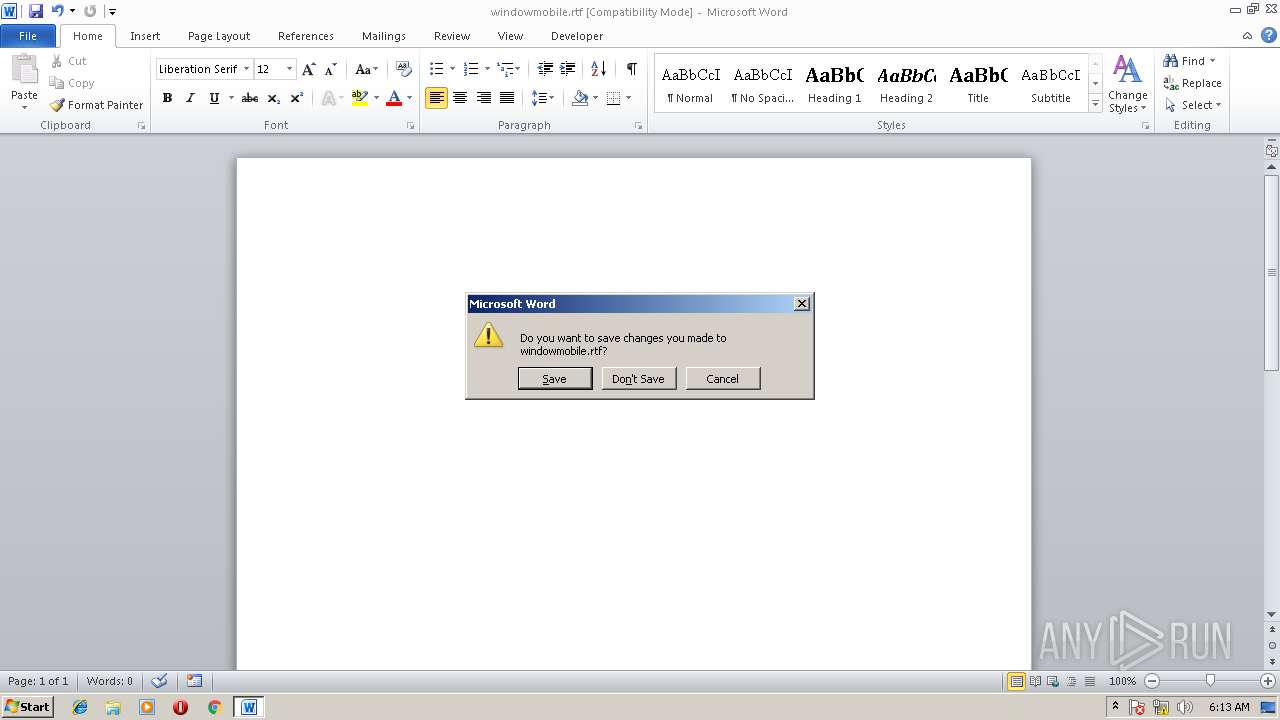Apply the Title style
Image resolution: width=1280 pixels, height=720 pixels.
[978, 85]
